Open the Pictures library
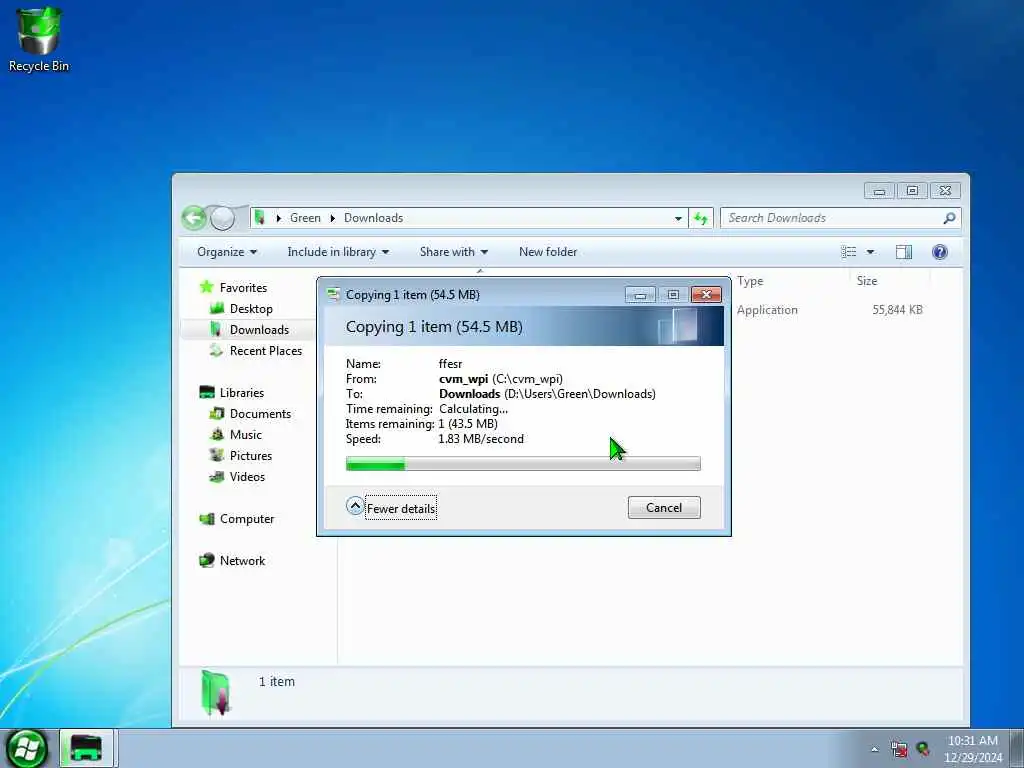The height and width of the screenshot is (768, 1024). pyautogui.click(x=251, y=456)
